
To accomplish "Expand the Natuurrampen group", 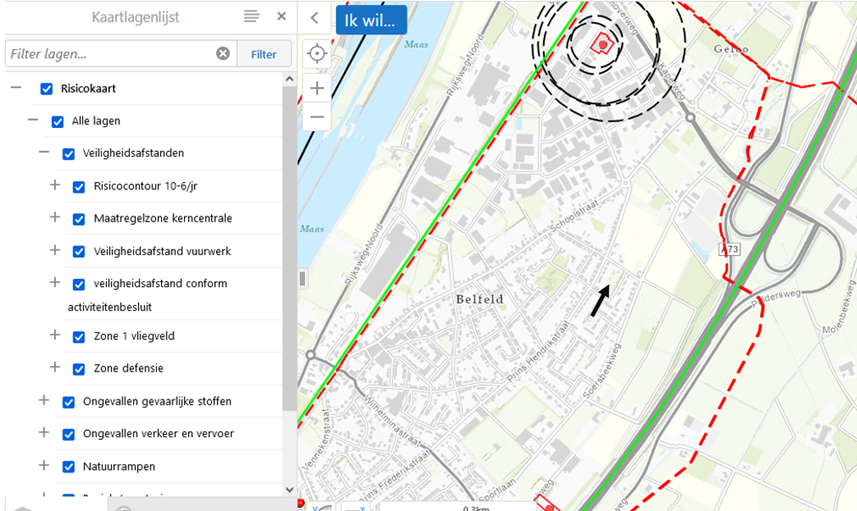I will click(44, 465).
